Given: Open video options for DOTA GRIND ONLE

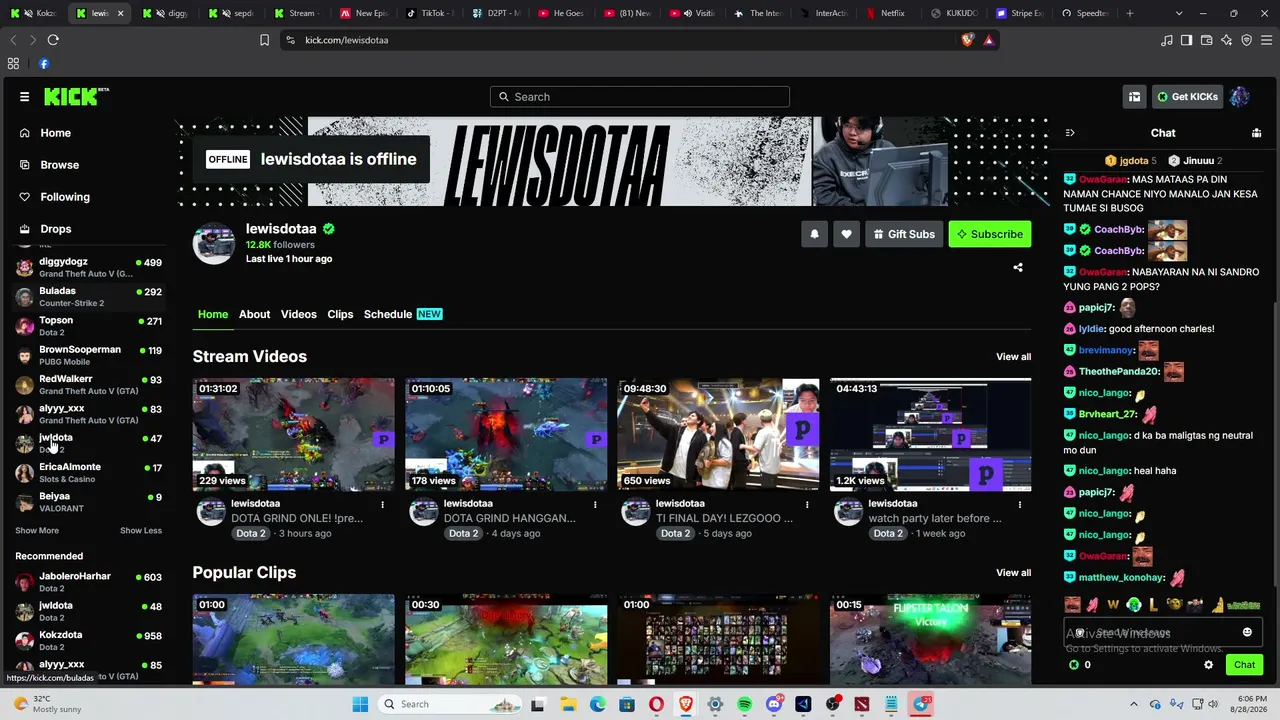Looking at the screenshot, I should pyautogui.click(x=382, y=505).
